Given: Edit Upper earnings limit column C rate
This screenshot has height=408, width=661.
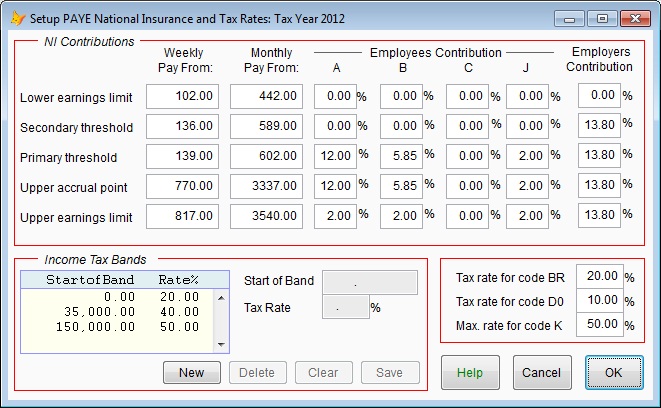Looking at the screenshot, I should point(468,216).
